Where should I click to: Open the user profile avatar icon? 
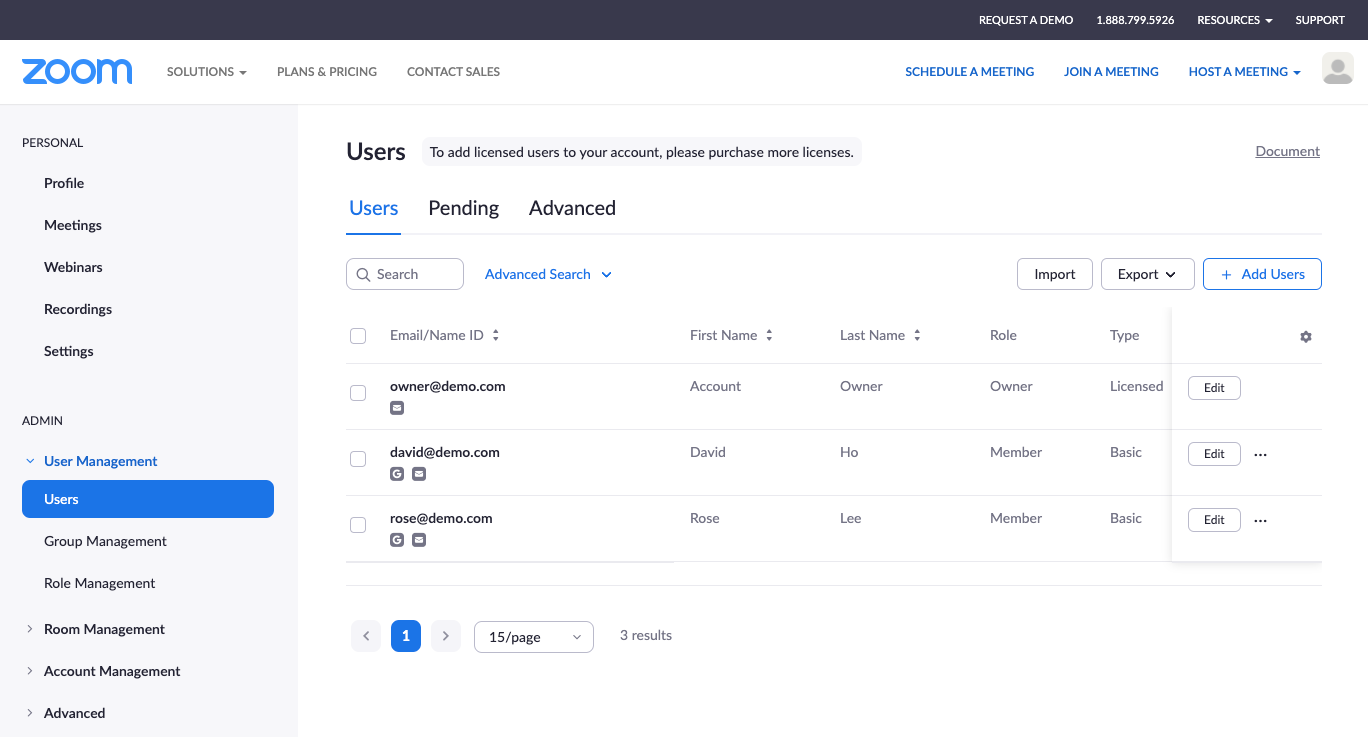pos(1337,69)
